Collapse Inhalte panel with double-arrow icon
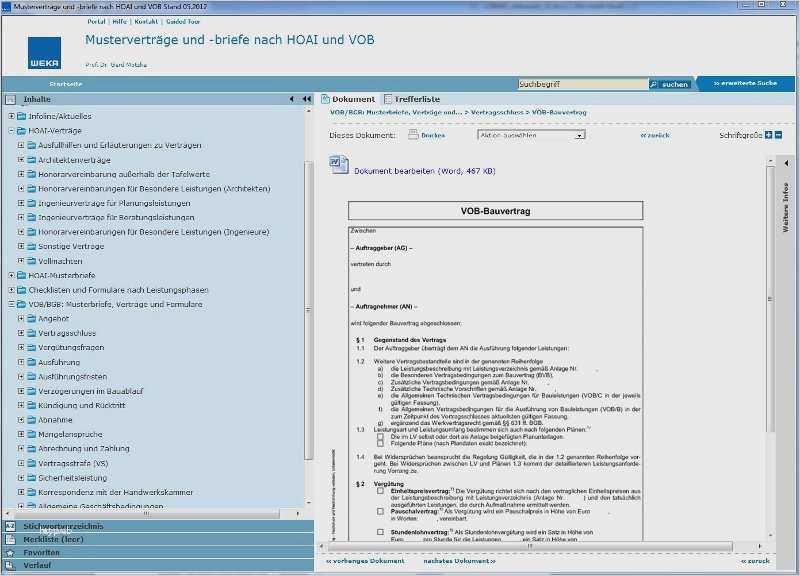 pos(306,99)
